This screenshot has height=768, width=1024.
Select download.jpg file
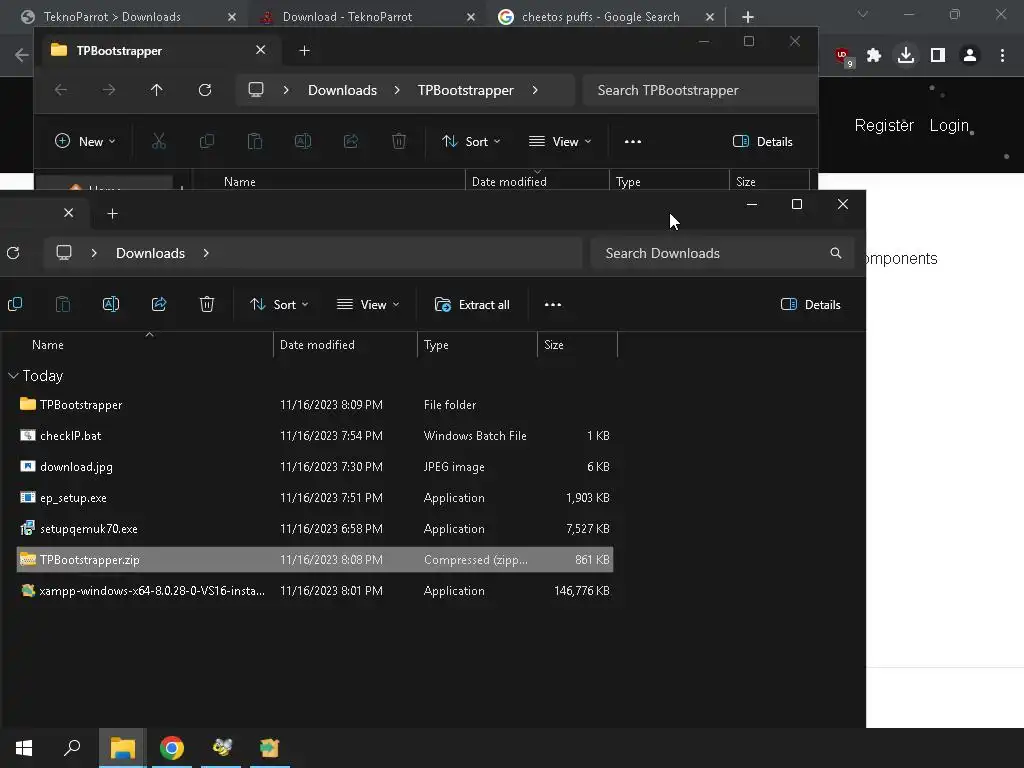tap(315, 466)
